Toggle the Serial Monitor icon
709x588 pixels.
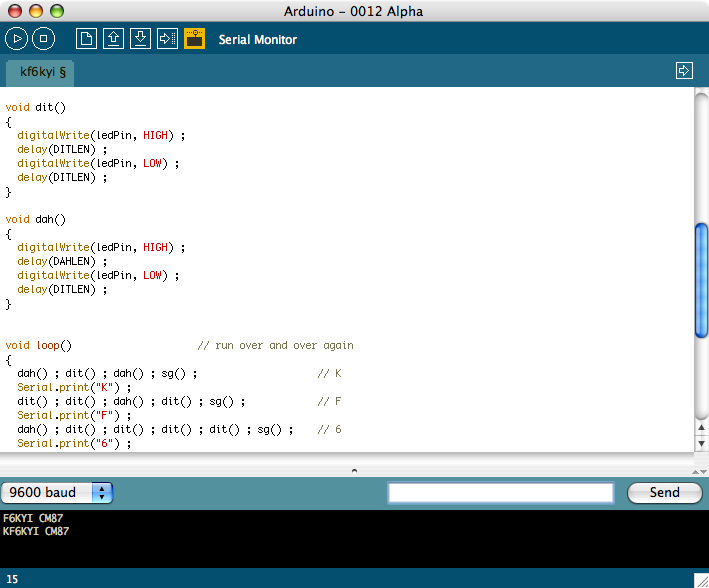pyautogui.click(x=194, y=39)
